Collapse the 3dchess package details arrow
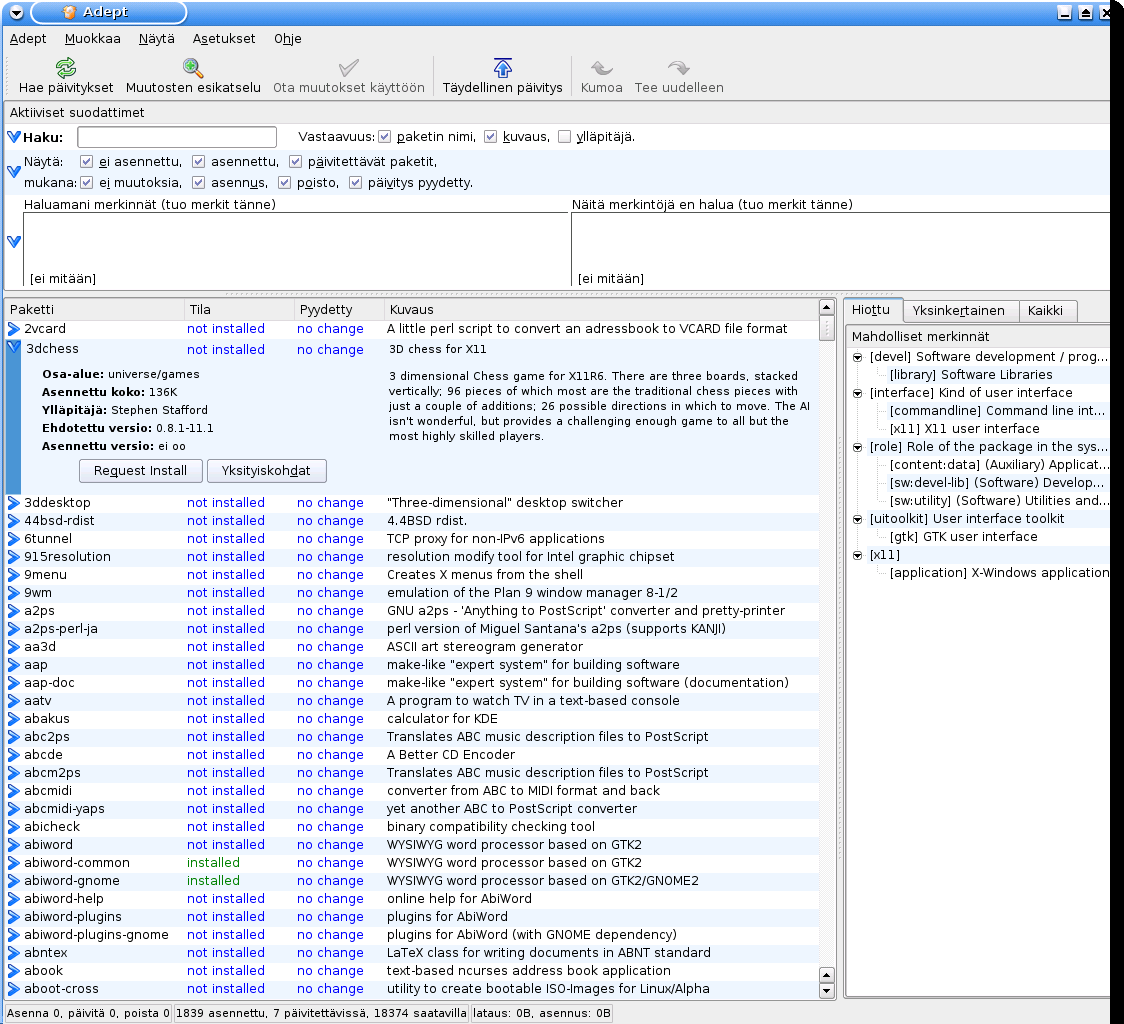This screenshot has width=1124, height=1024. [14, 349]
